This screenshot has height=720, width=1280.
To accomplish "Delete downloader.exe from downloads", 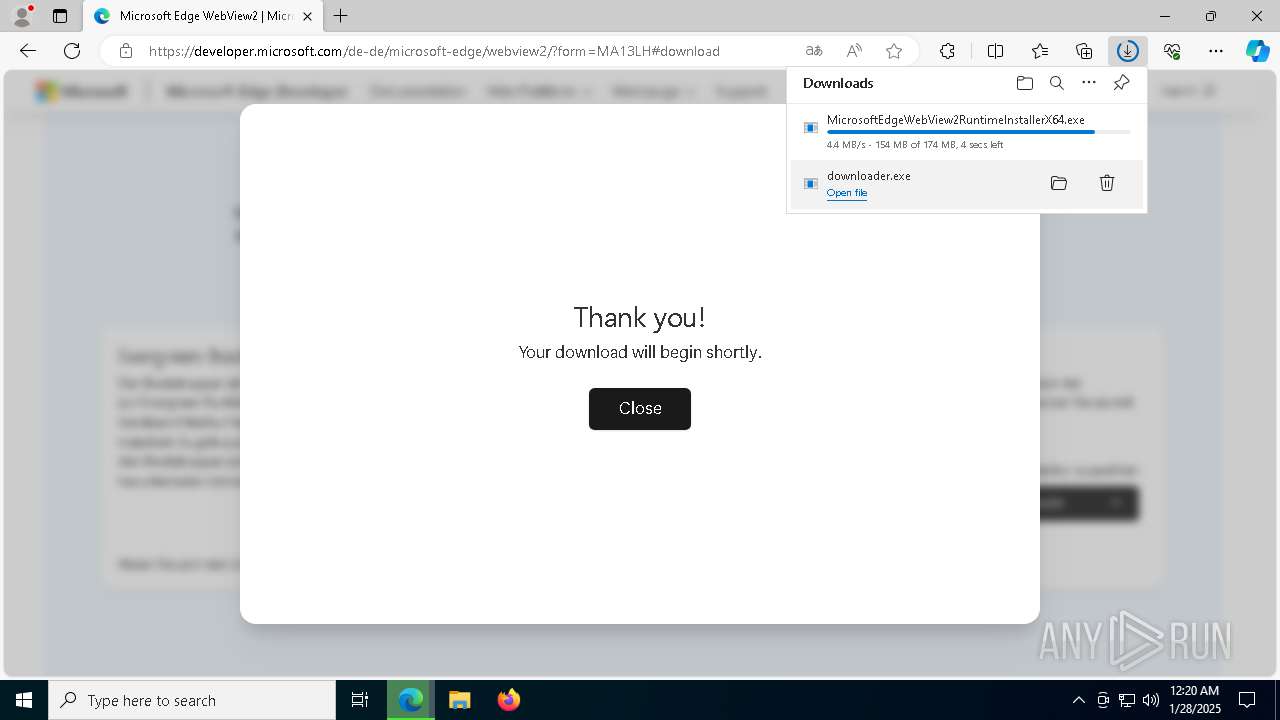I will [x=1107, y=183].
